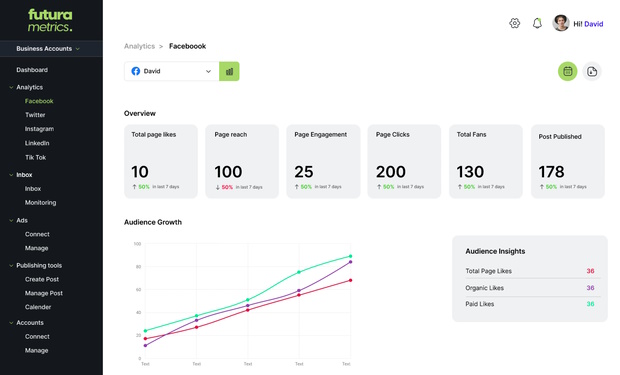Viewport: 620px width, 375px height.
Task: Open the green calendar date picker
Action: point(567,72)
